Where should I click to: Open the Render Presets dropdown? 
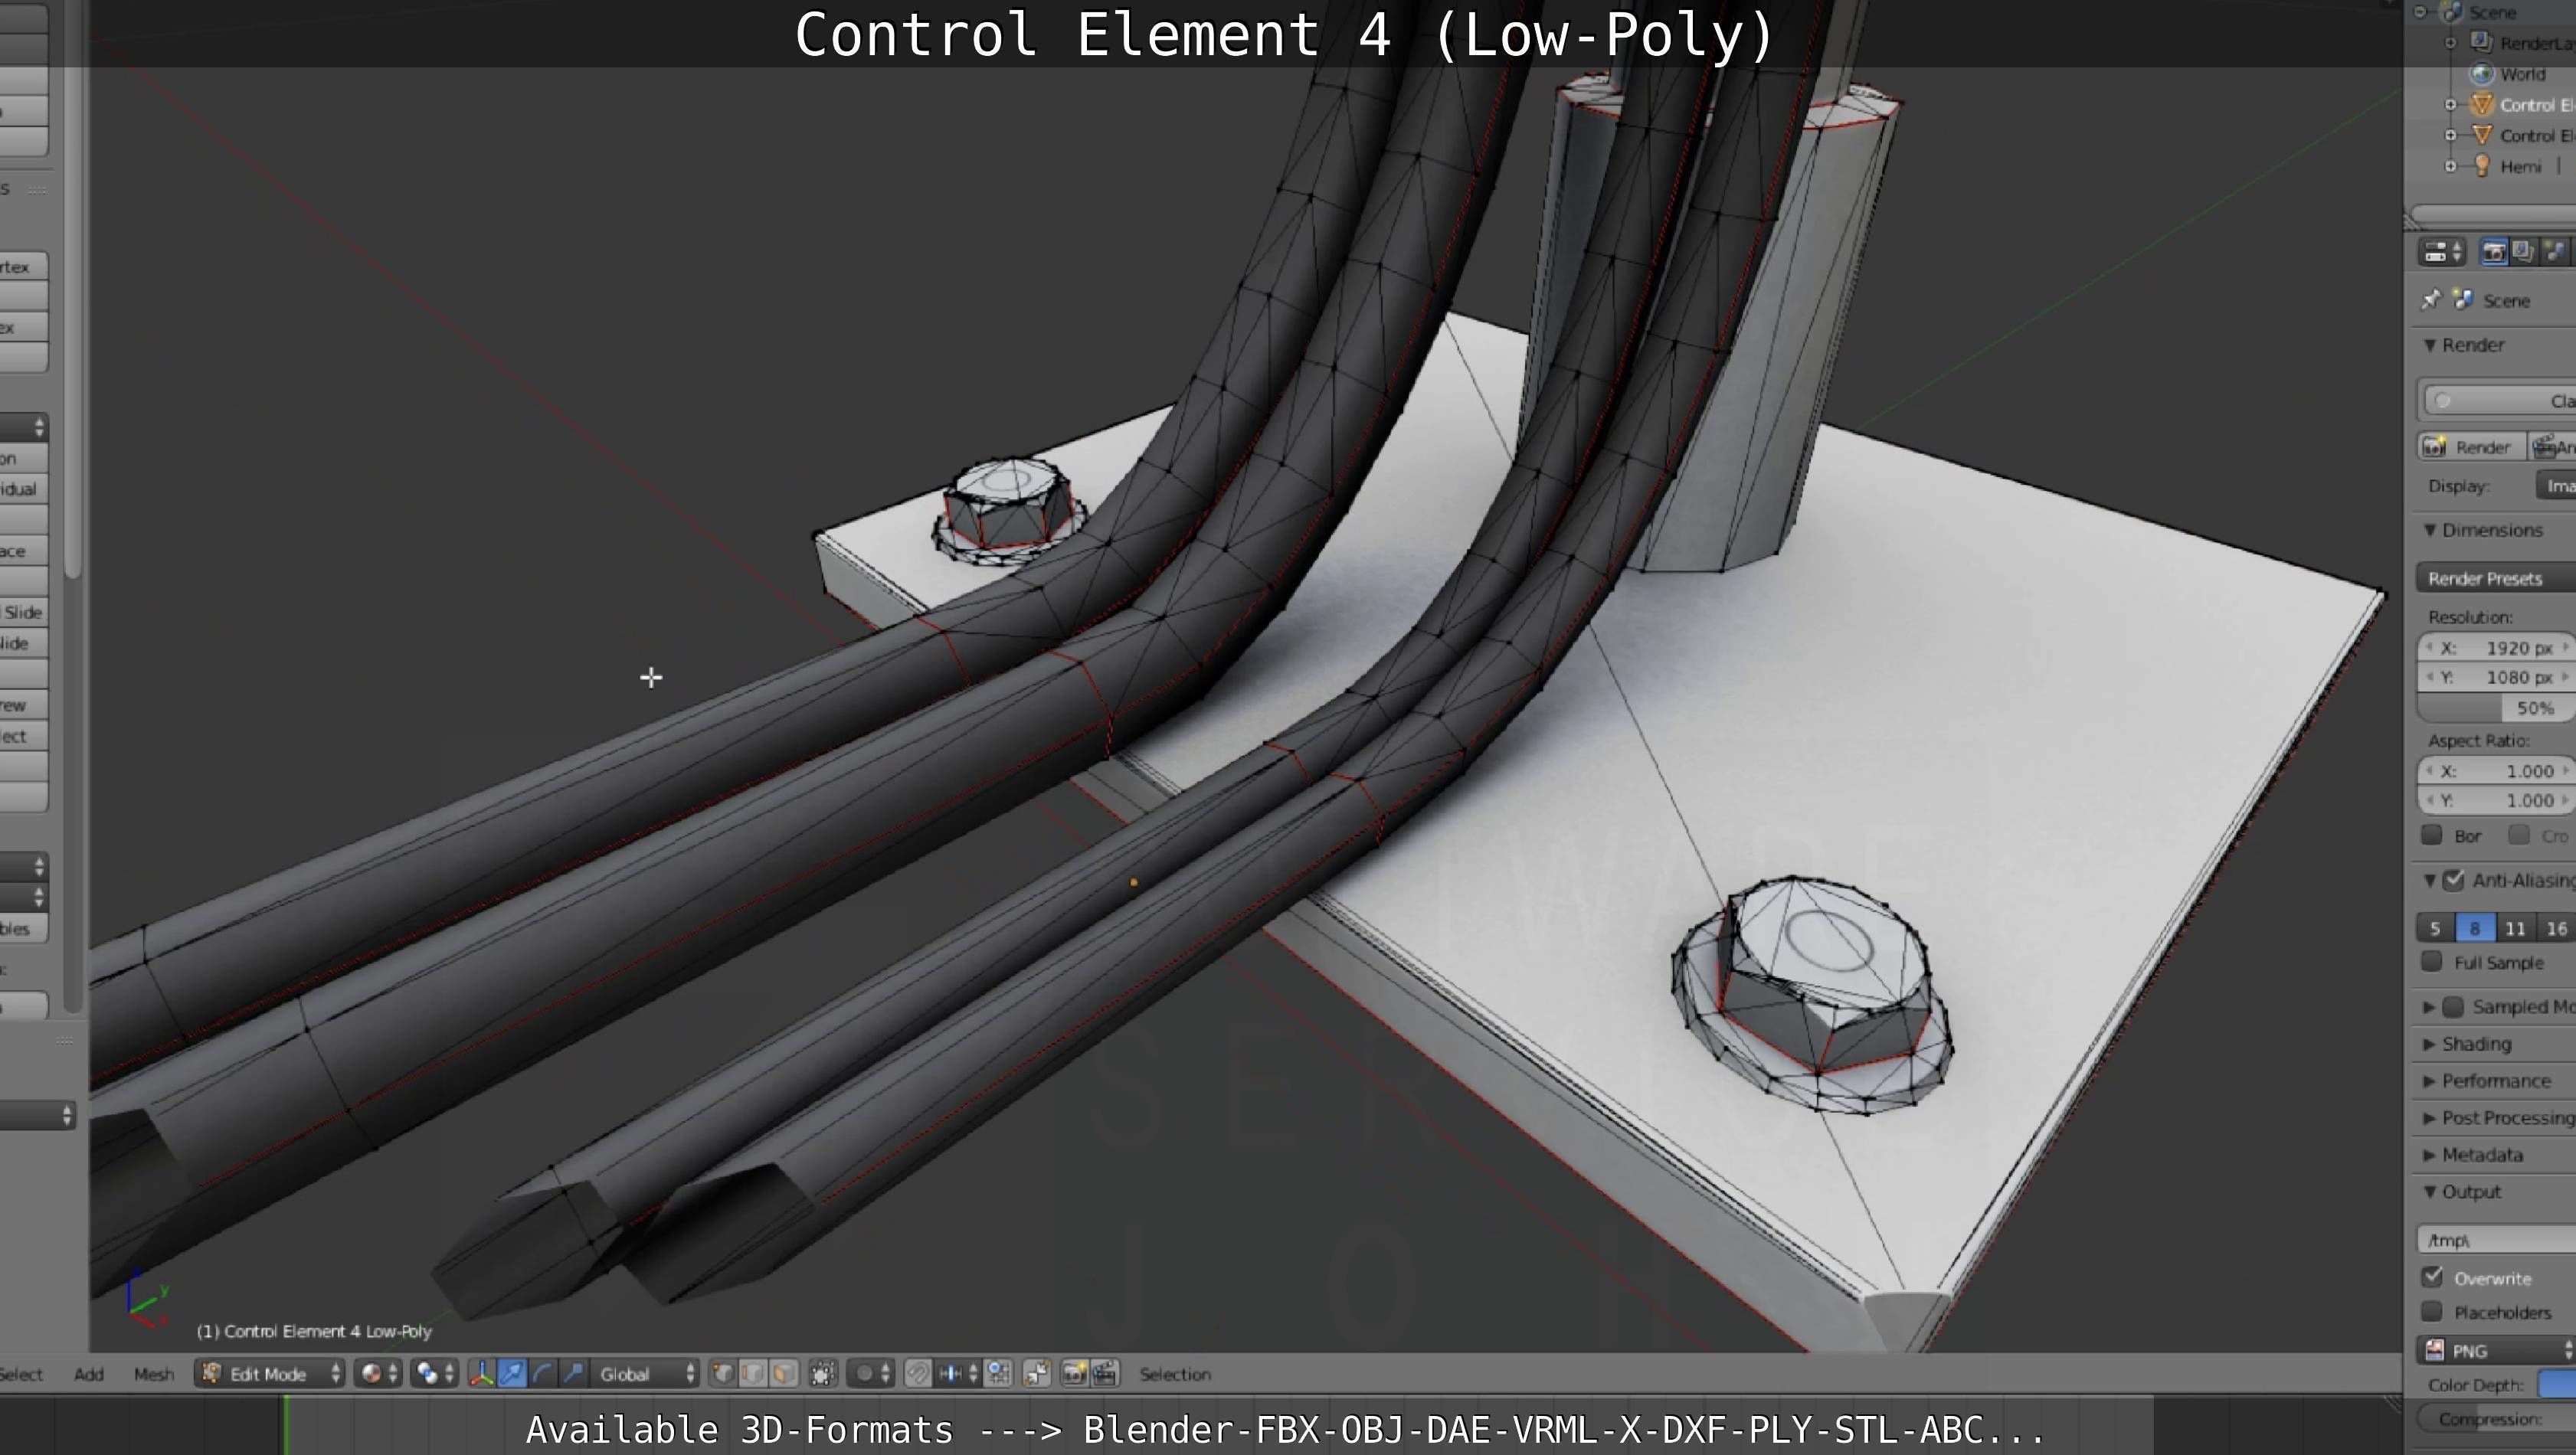pos(2497,578)
